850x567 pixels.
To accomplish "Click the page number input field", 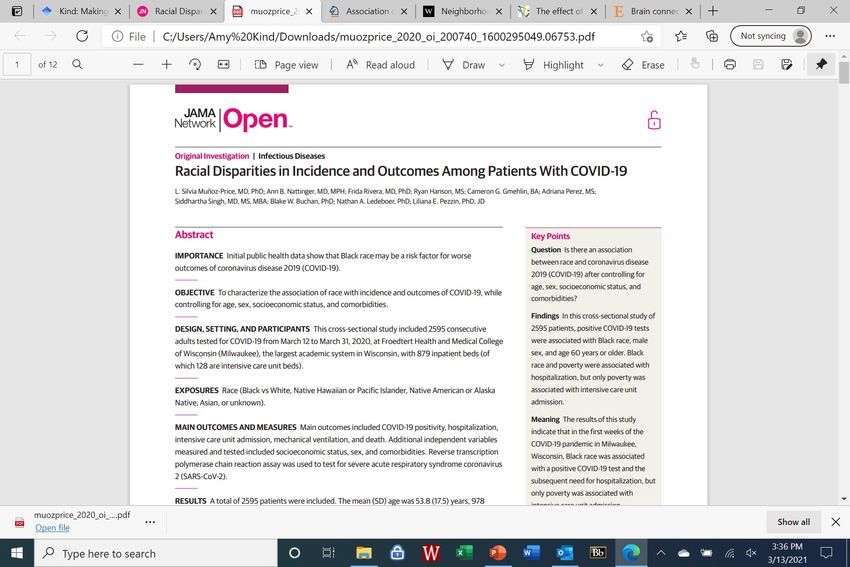I will [x=17, y=65].
